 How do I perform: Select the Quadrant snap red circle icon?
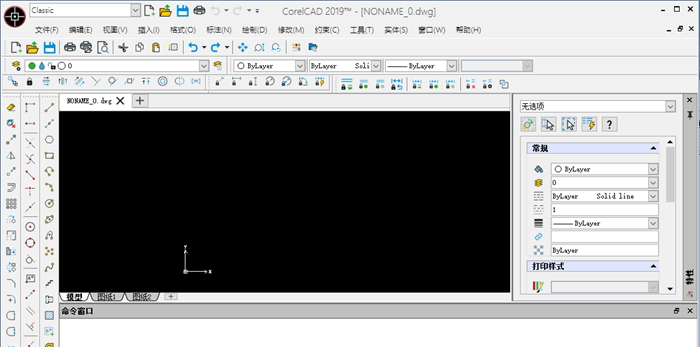point(30,243)
